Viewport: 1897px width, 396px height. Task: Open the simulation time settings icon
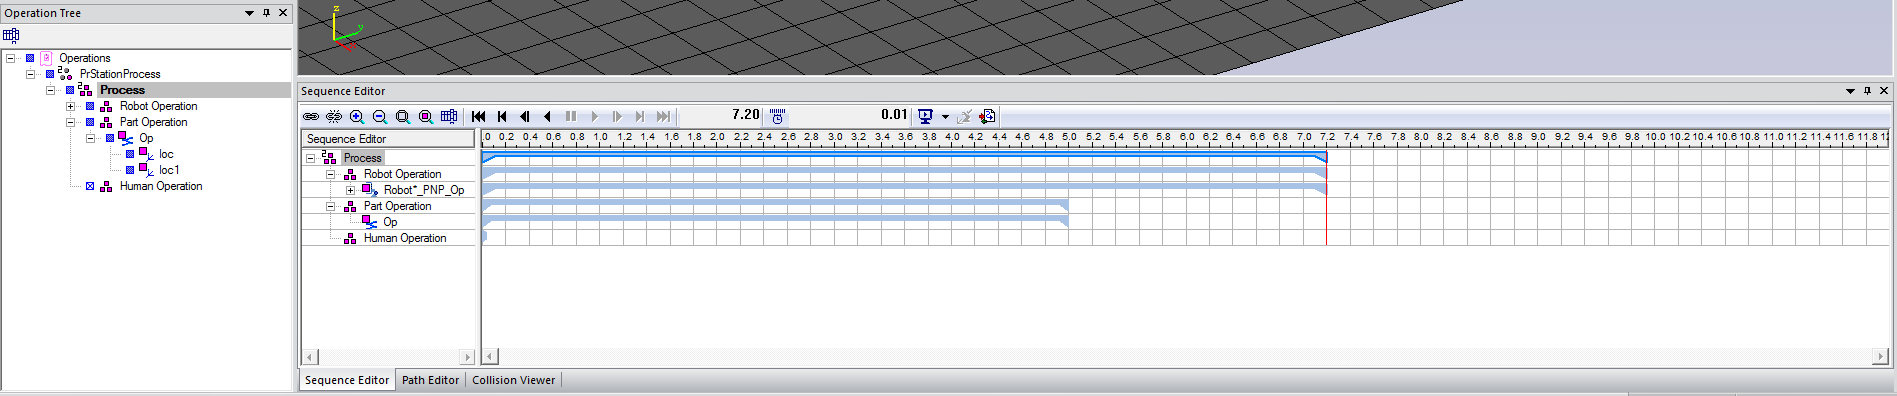(x=777, y=117)
